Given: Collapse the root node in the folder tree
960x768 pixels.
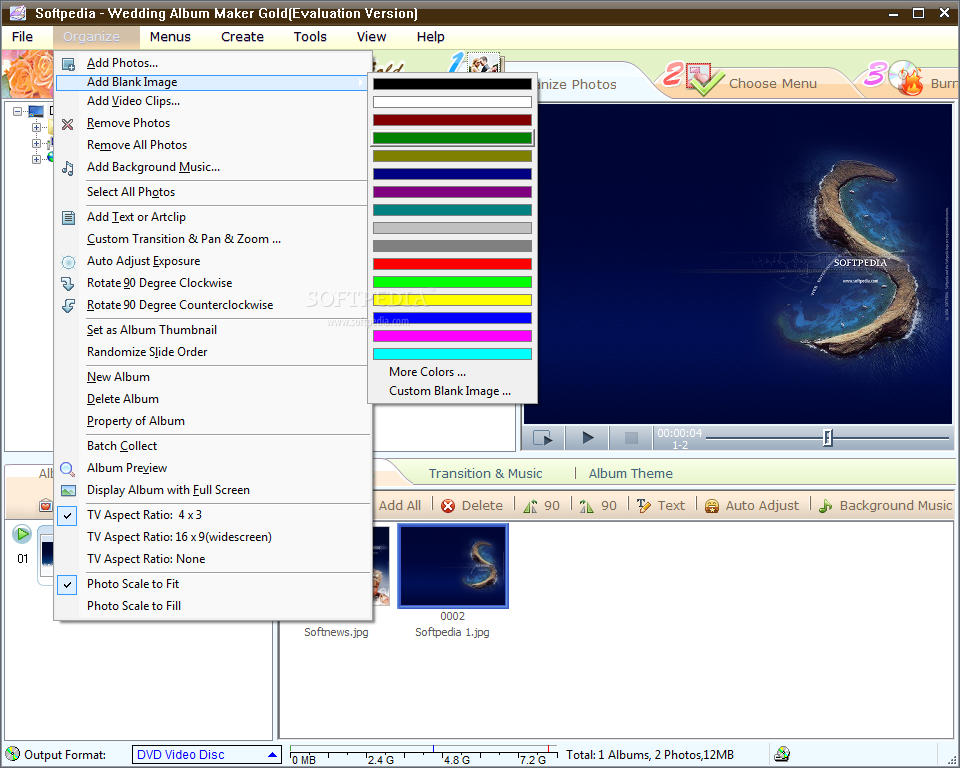Looking at the screenshot, I should click(x=18, y=111).
